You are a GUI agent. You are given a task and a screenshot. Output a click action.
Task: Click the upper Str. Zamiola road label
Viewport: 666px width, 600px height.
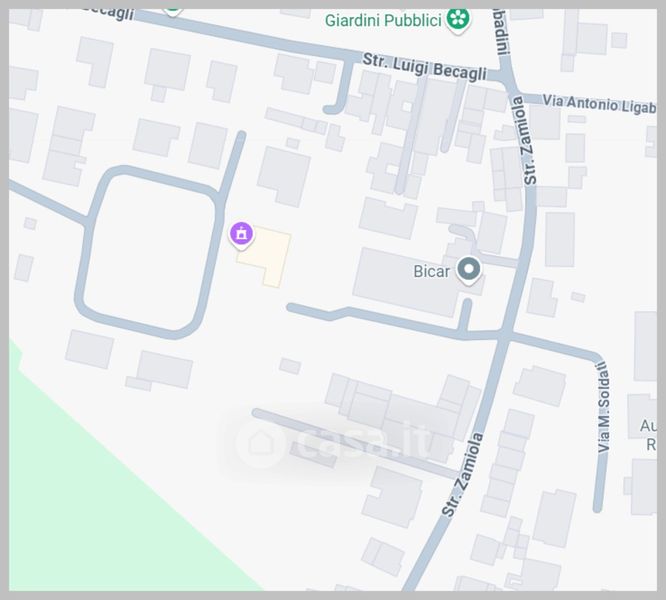(524, 141)
